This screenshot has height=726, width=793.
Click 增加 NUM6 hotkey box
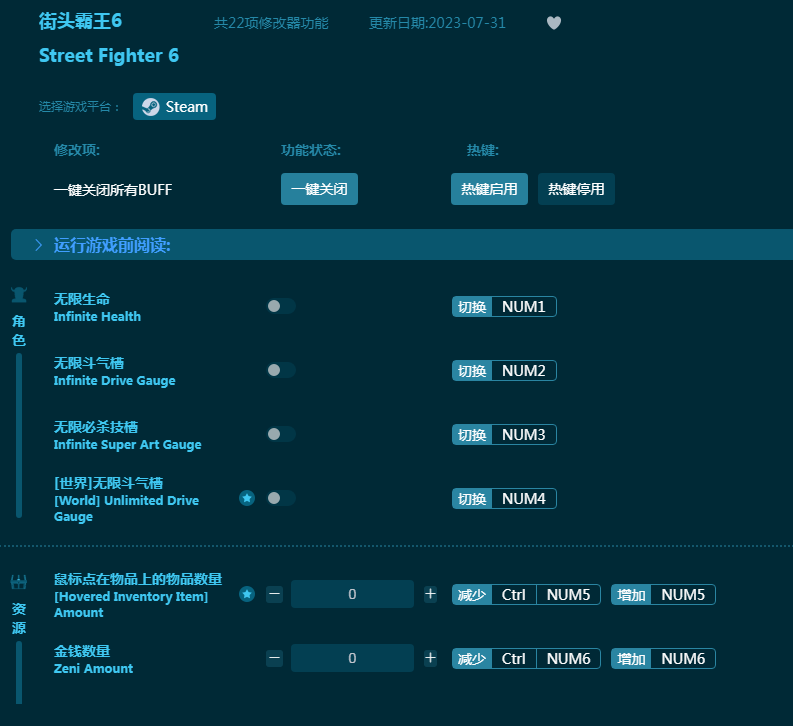[x=663, y=659]
